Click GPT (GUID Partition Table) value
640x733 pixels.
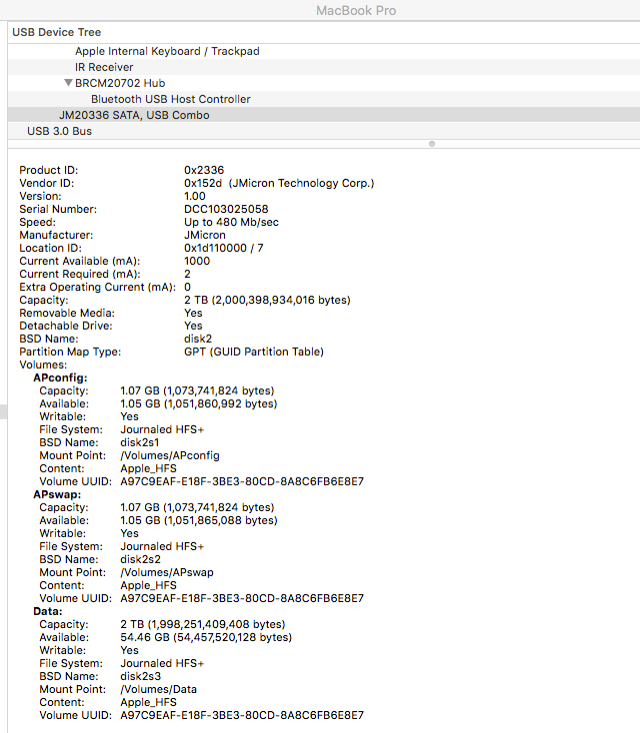click(x=254, y=352)
